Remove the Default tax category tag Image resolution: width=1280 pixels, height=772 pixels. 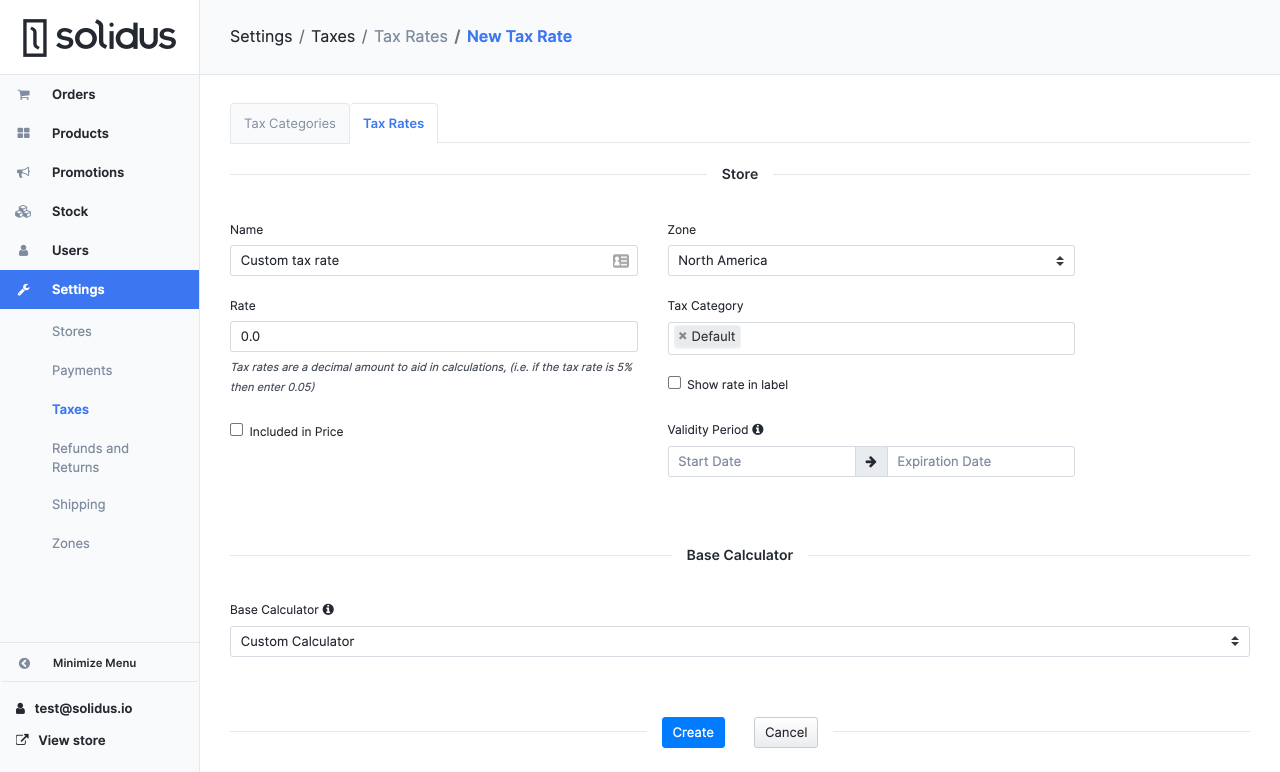coord(683,336)
